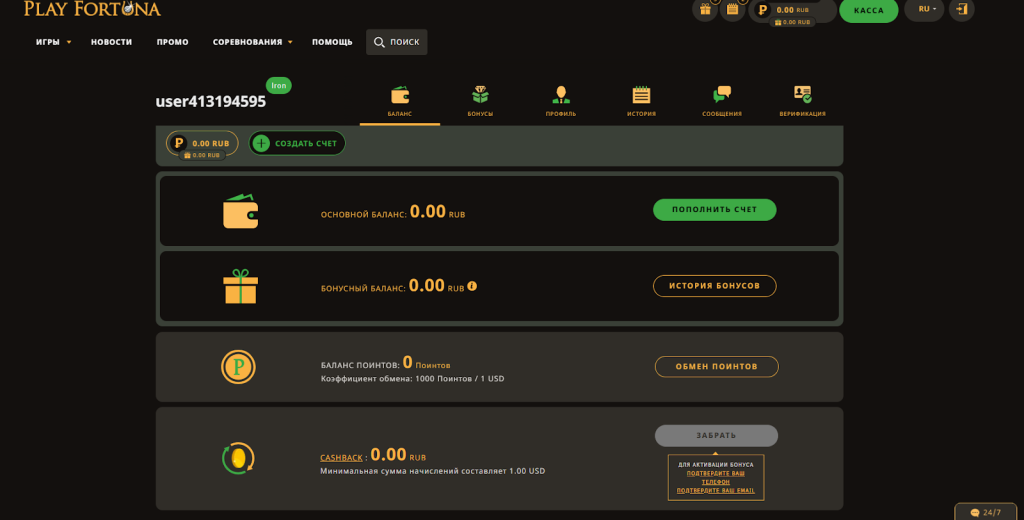Viewport: 1024px width, 520px height.
Task: Select the 0.00 RUB account pill
Action: [x=202, y=144]
